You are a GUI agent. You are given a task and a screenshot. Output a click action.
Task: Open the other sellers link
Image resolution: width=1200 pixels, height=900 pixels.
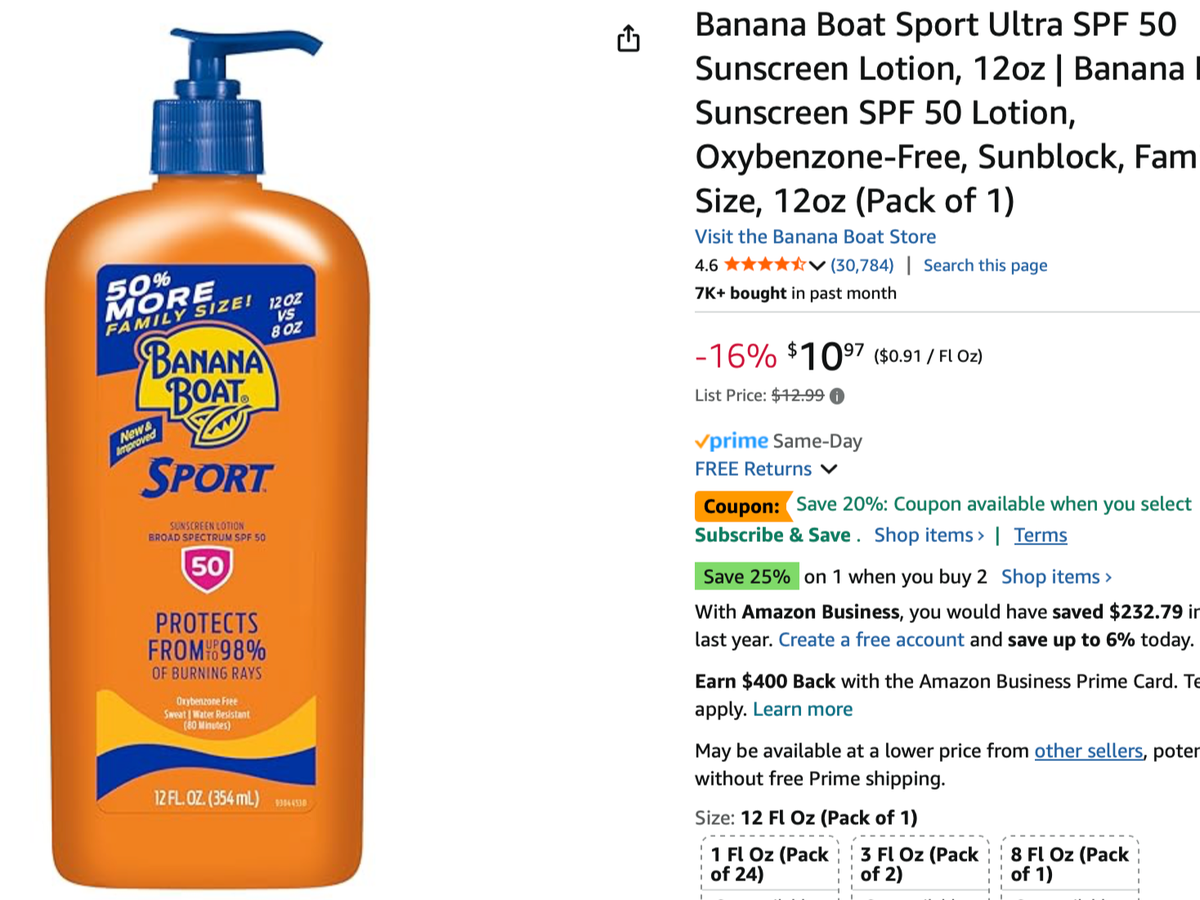1088,750
